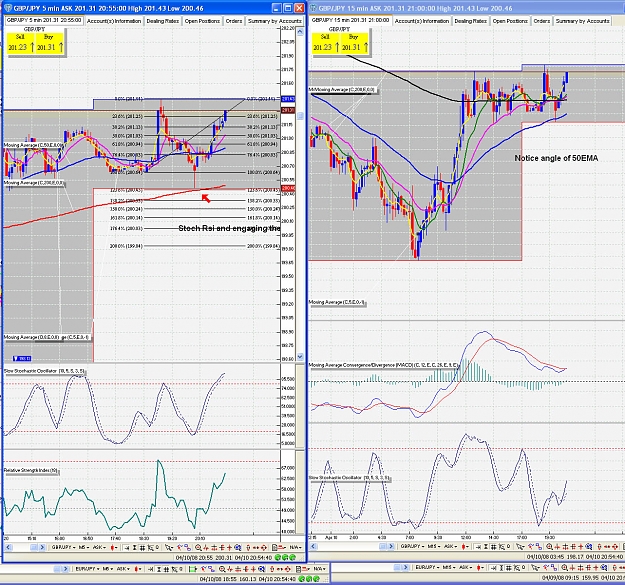Select Relative Strength Index label in 5 min chart
This screenshot has width=625, height=585.
(31, 471)
